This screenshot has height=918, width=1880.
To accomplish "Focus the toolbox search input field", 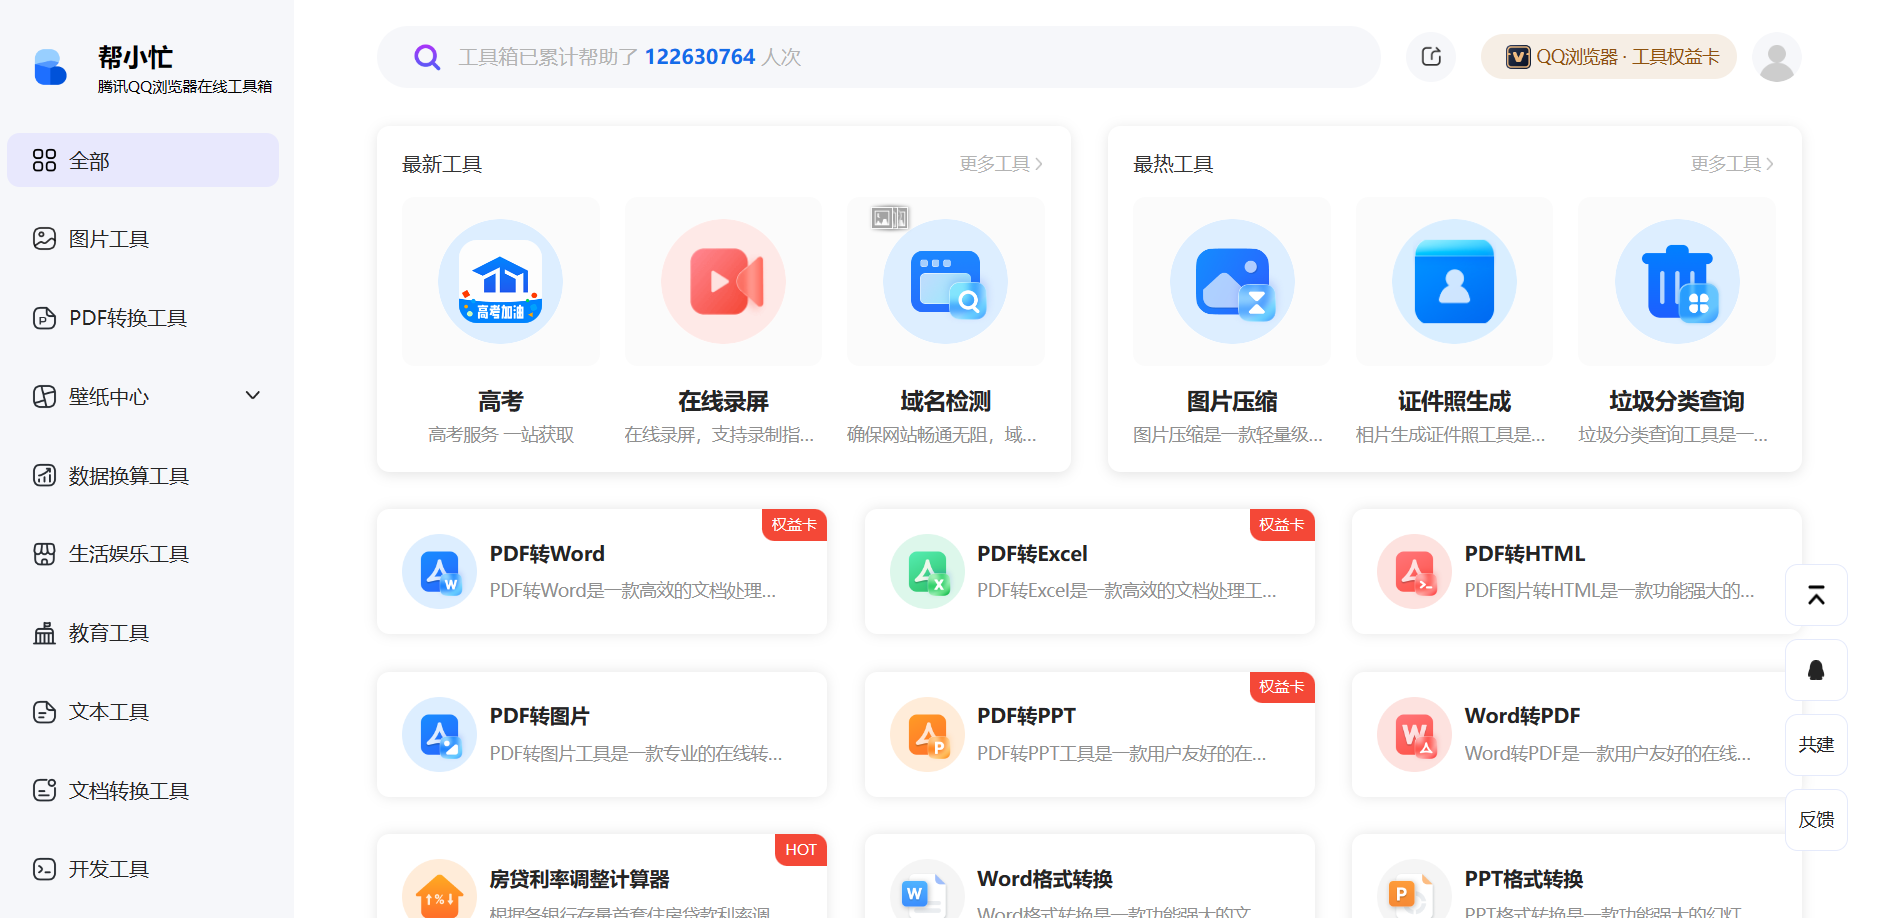I will click(x=878, y=57).
